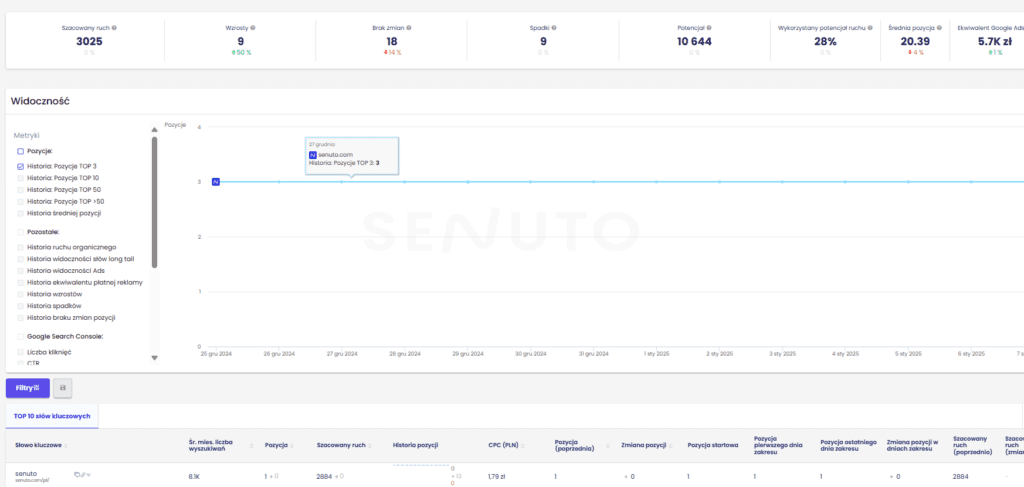Select the TOP 10 słów kluczowych tab
Screen dimensions: 1024x487
(52, 415)
